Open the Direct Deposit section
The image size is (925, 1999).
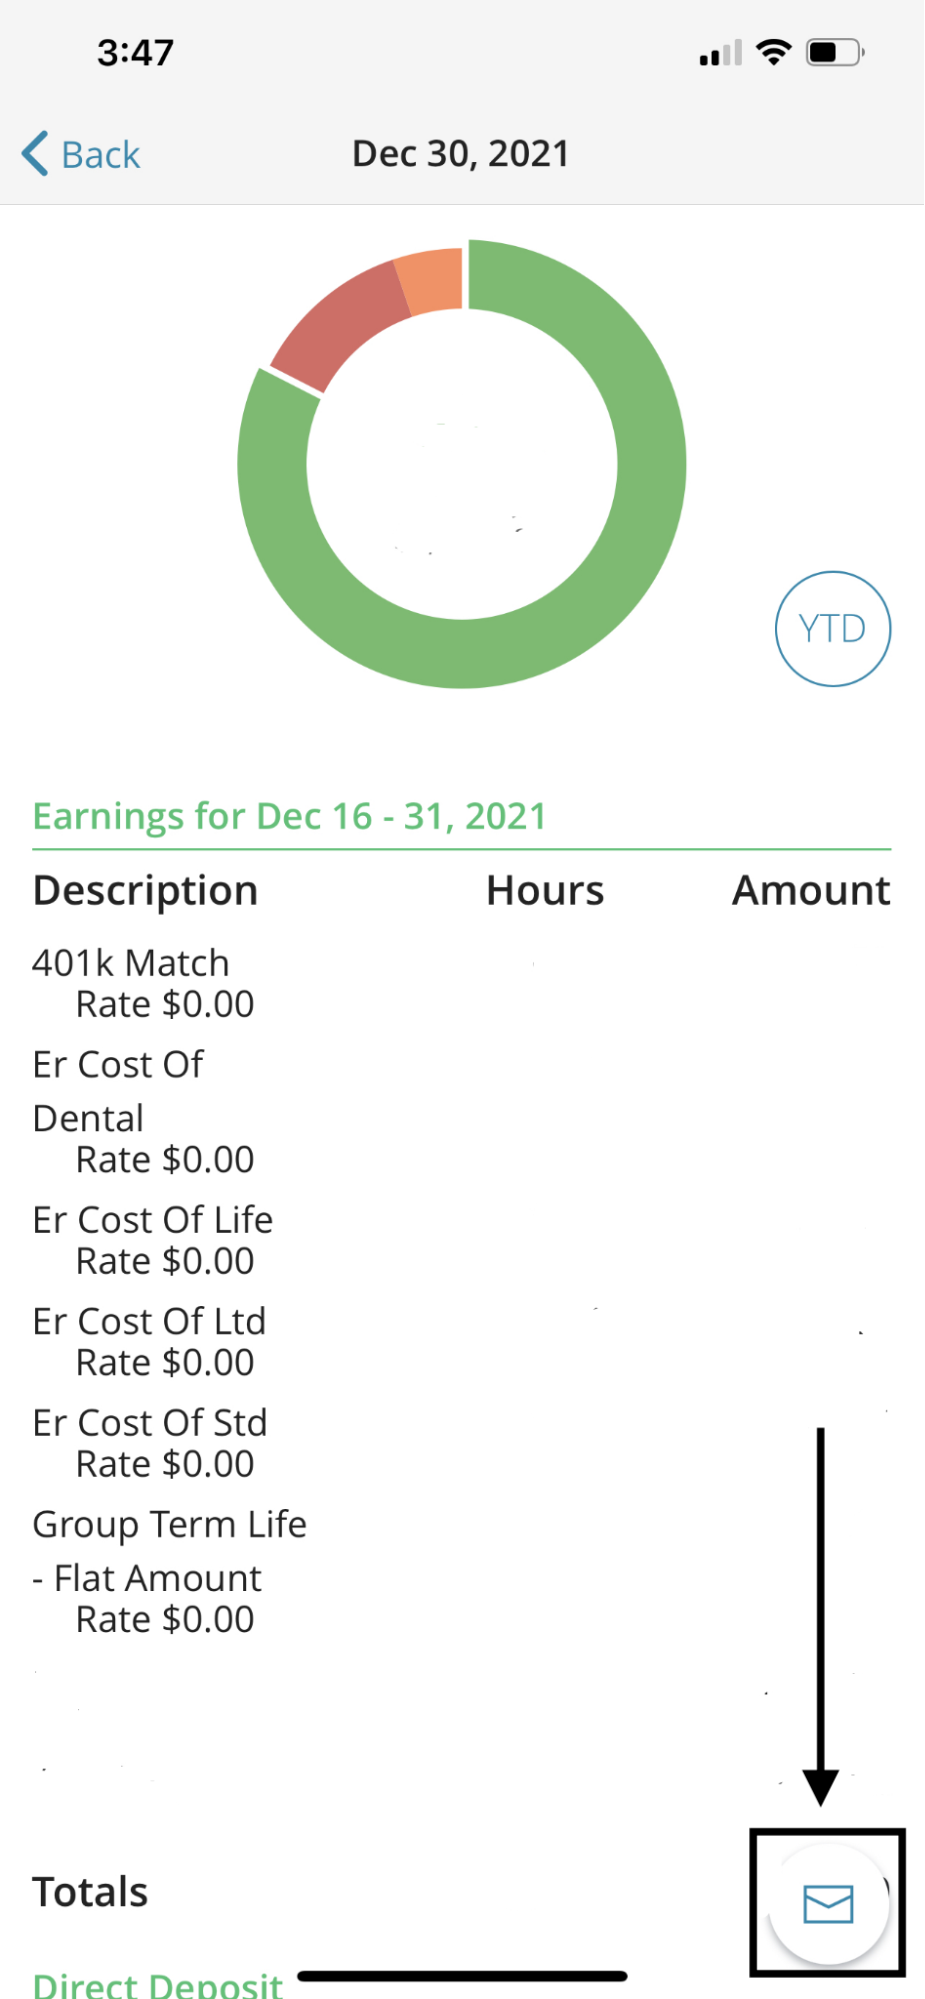[158, 1984]
